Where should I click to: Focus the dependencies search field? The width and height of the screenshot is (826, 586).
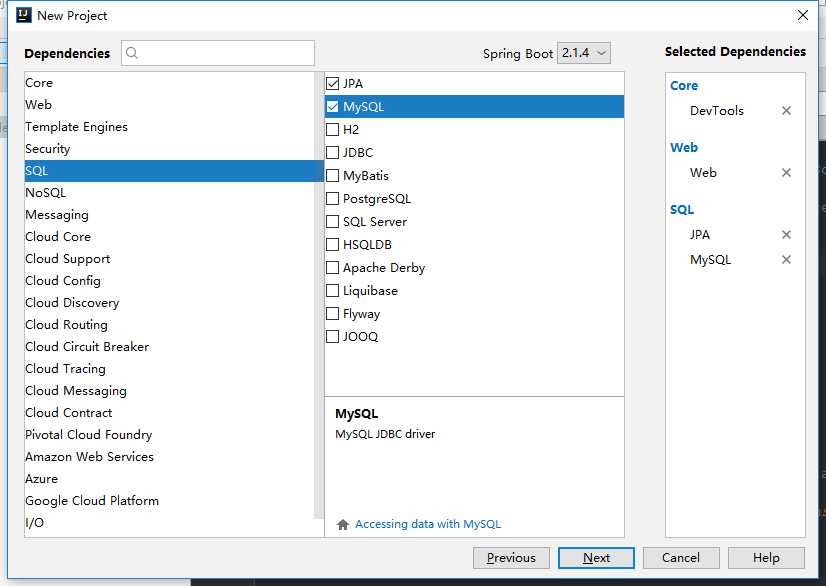click(218, 53)
